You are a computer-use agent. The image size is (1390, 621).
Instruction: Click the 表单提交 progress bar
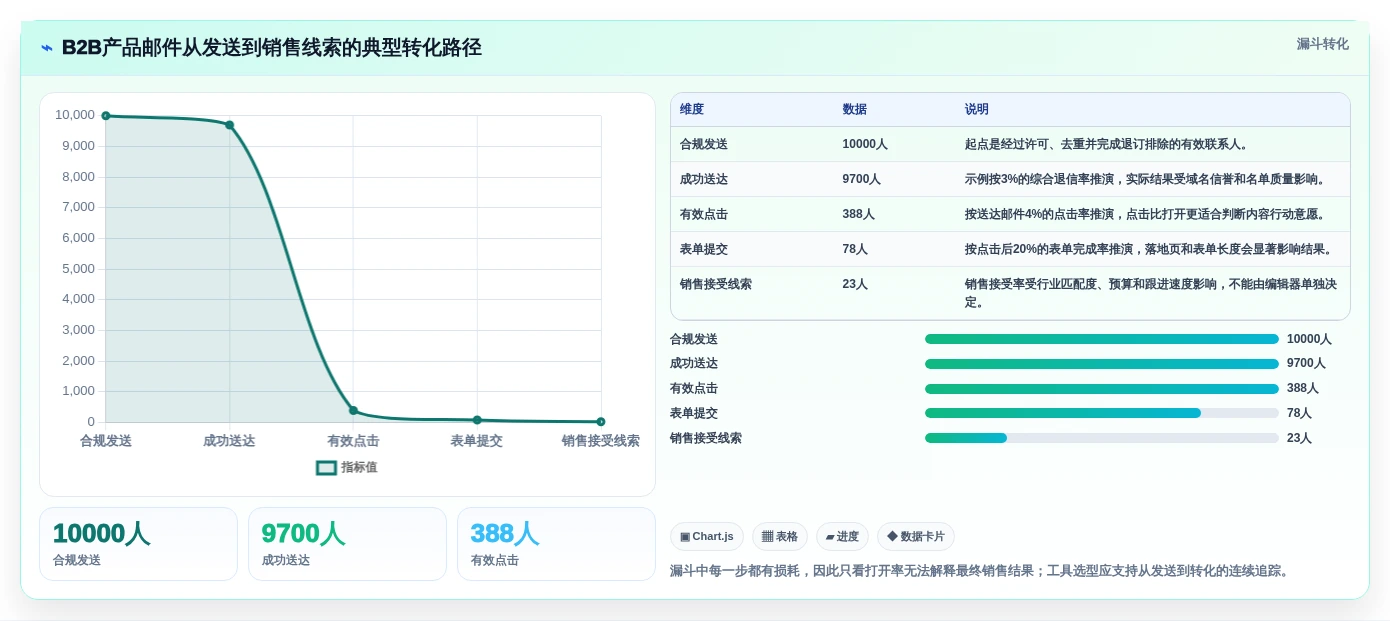(x=1102, y=413)
